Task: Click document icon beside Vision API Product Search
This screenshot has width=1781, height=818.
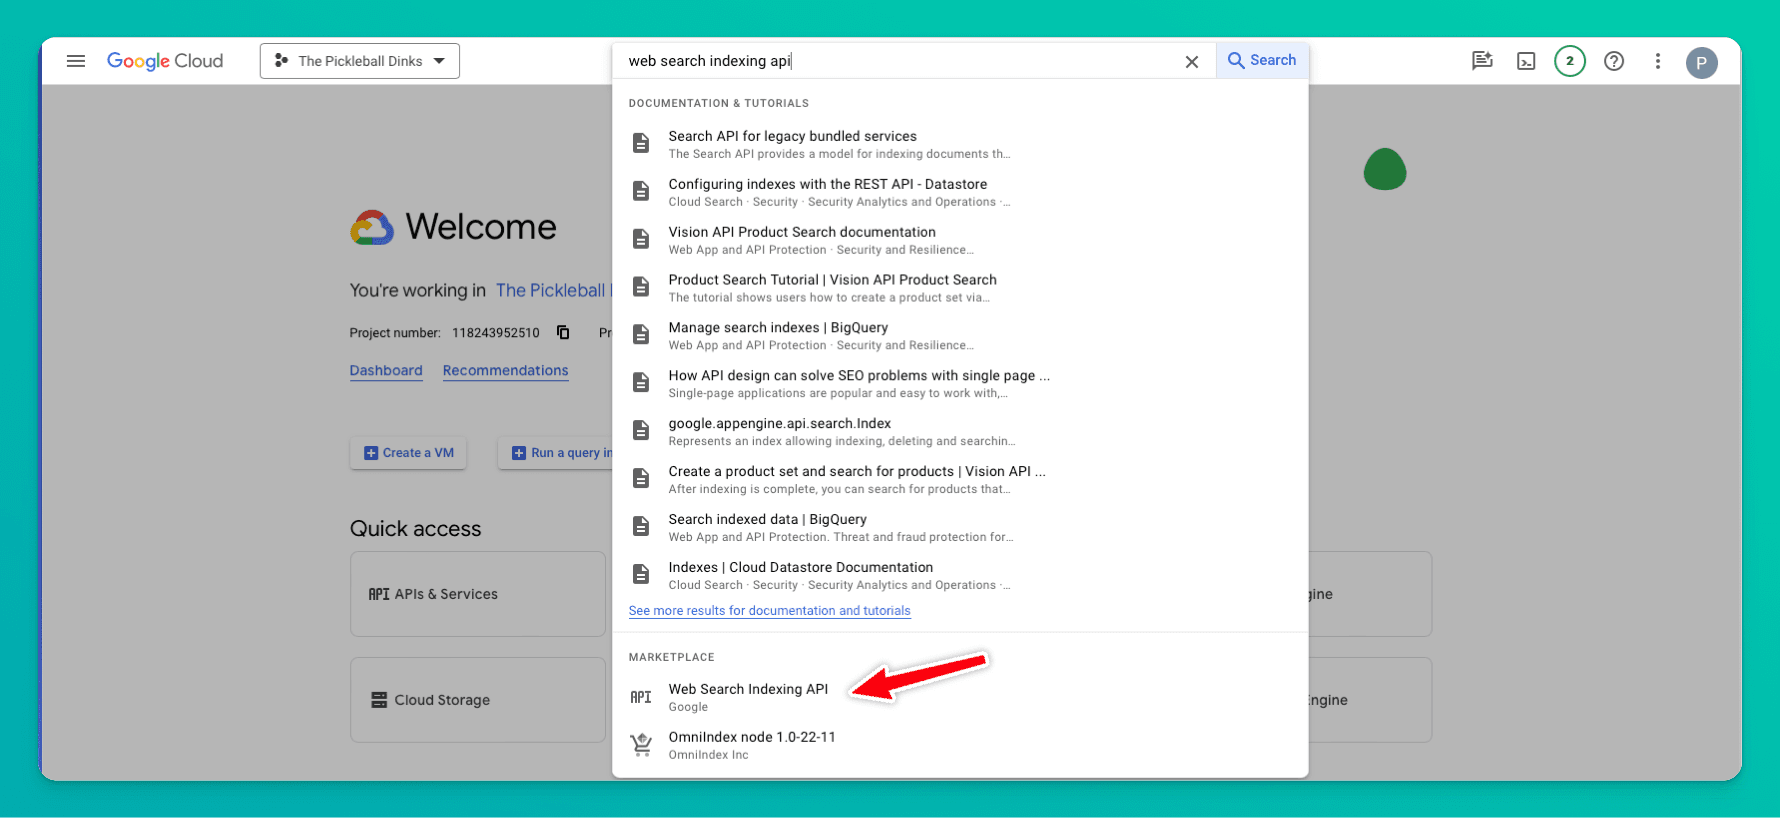Action: [641, 239]
